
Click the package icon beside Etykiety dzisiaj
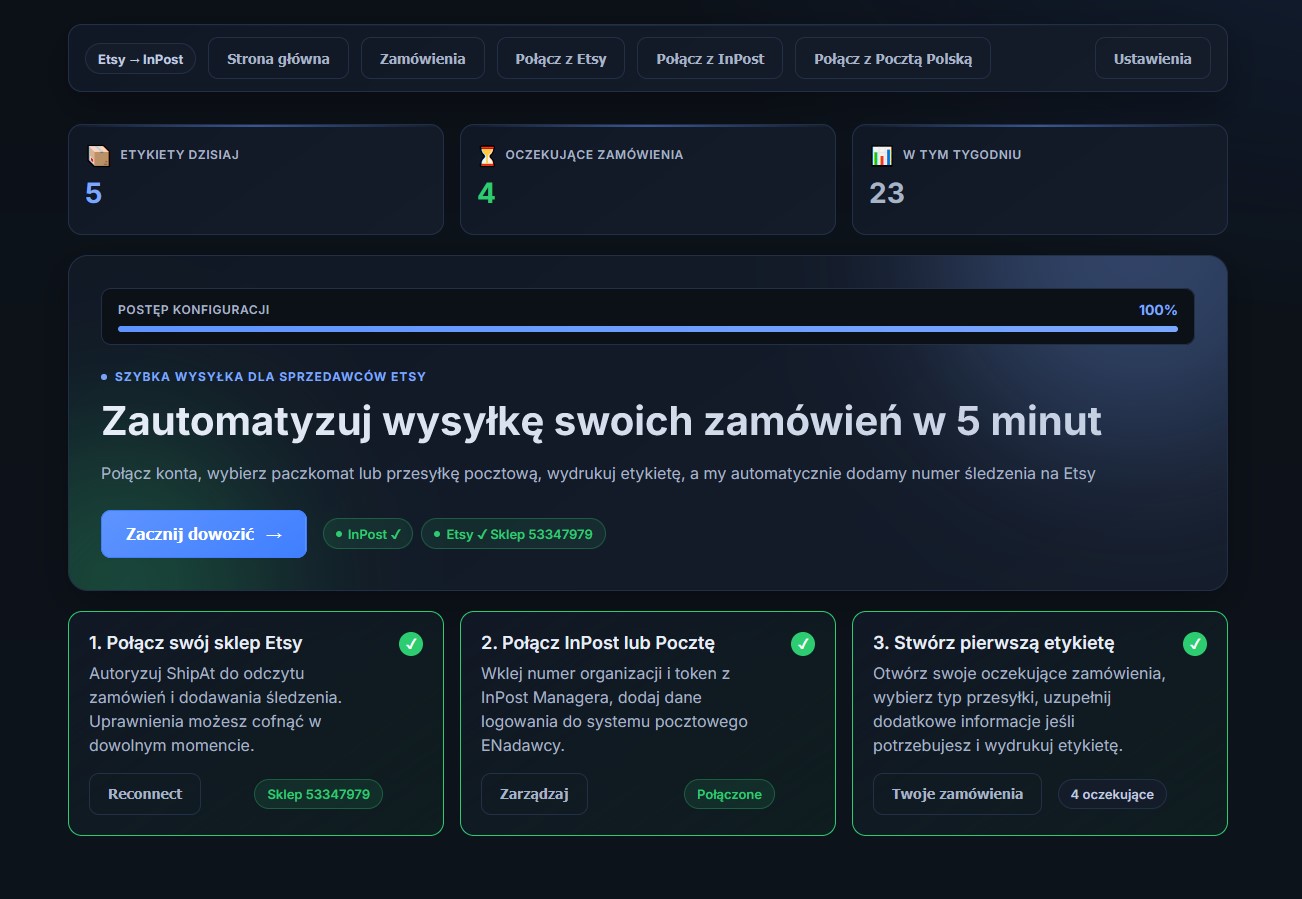pos(98,155)
